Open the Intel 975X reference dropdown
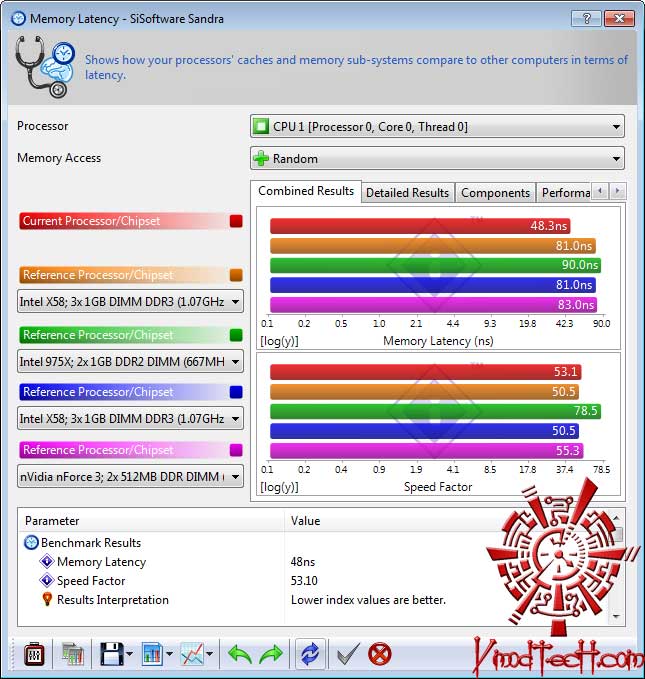 point(130,362)
